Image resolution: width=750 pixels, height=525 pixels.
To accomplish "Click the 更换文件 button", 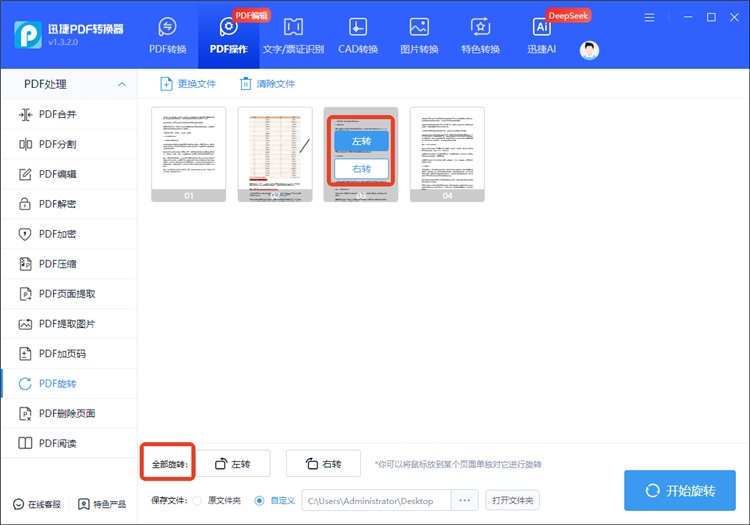I will (x=188, y=84).
